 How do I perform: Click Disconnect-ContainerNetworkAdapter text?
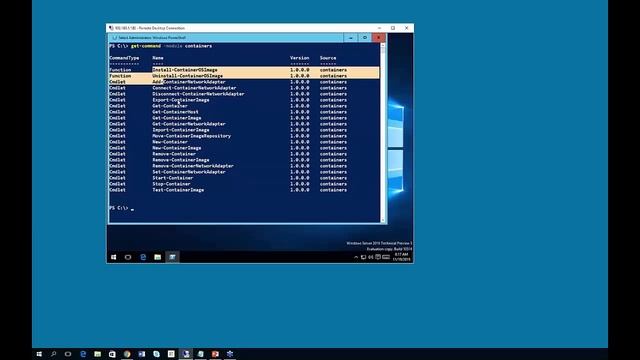pyautogui.click(x=198, y=94)
